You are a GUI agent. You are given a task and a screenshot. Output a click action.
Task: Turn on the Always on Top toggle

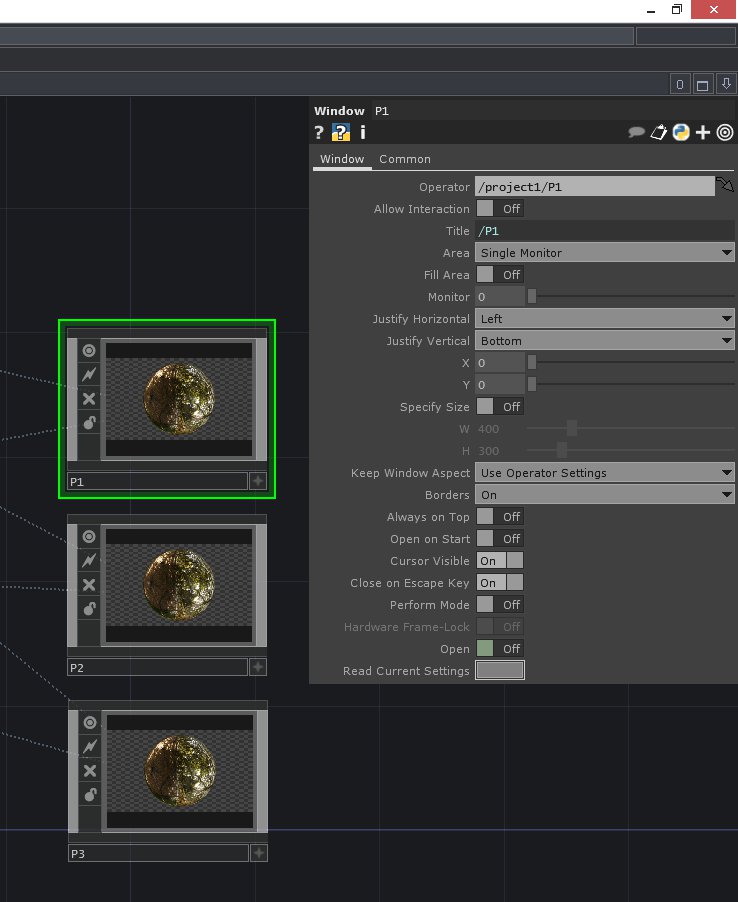point(499,517)
